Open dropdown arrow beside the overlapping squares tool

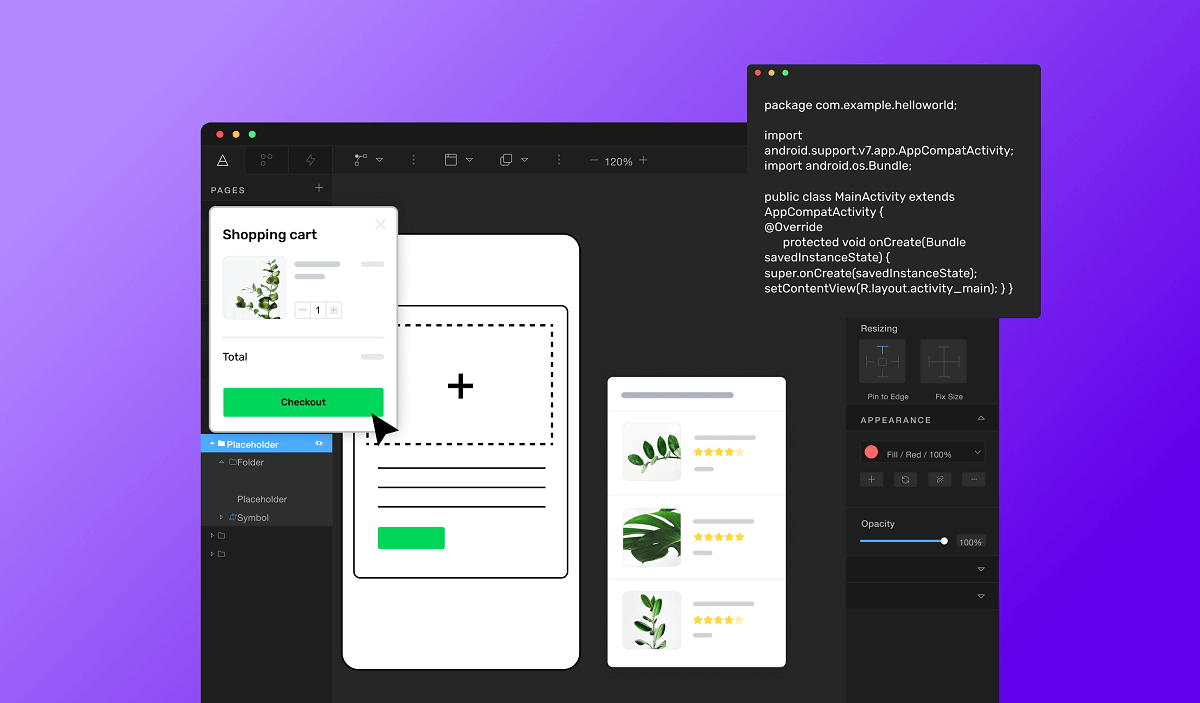524,161
